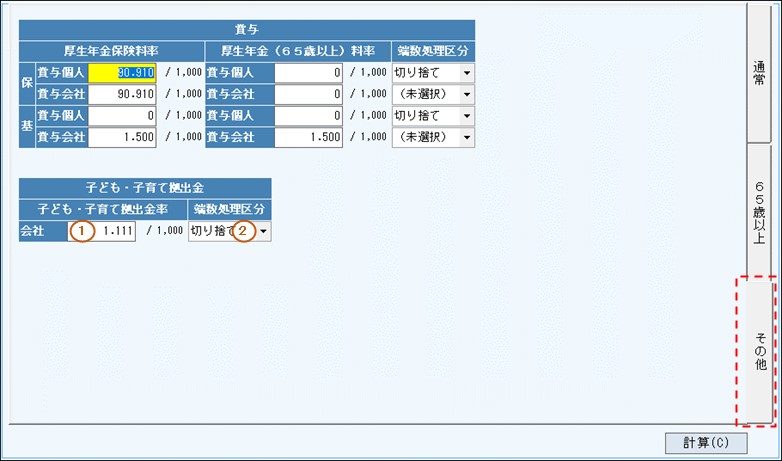
Task: Select the その他 side tab
Action: pyautogui.click(x=759, y=350)
